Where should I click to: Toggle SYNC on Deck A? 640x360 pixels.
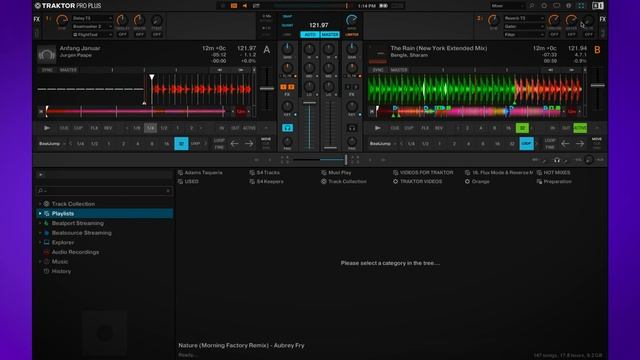47,70
